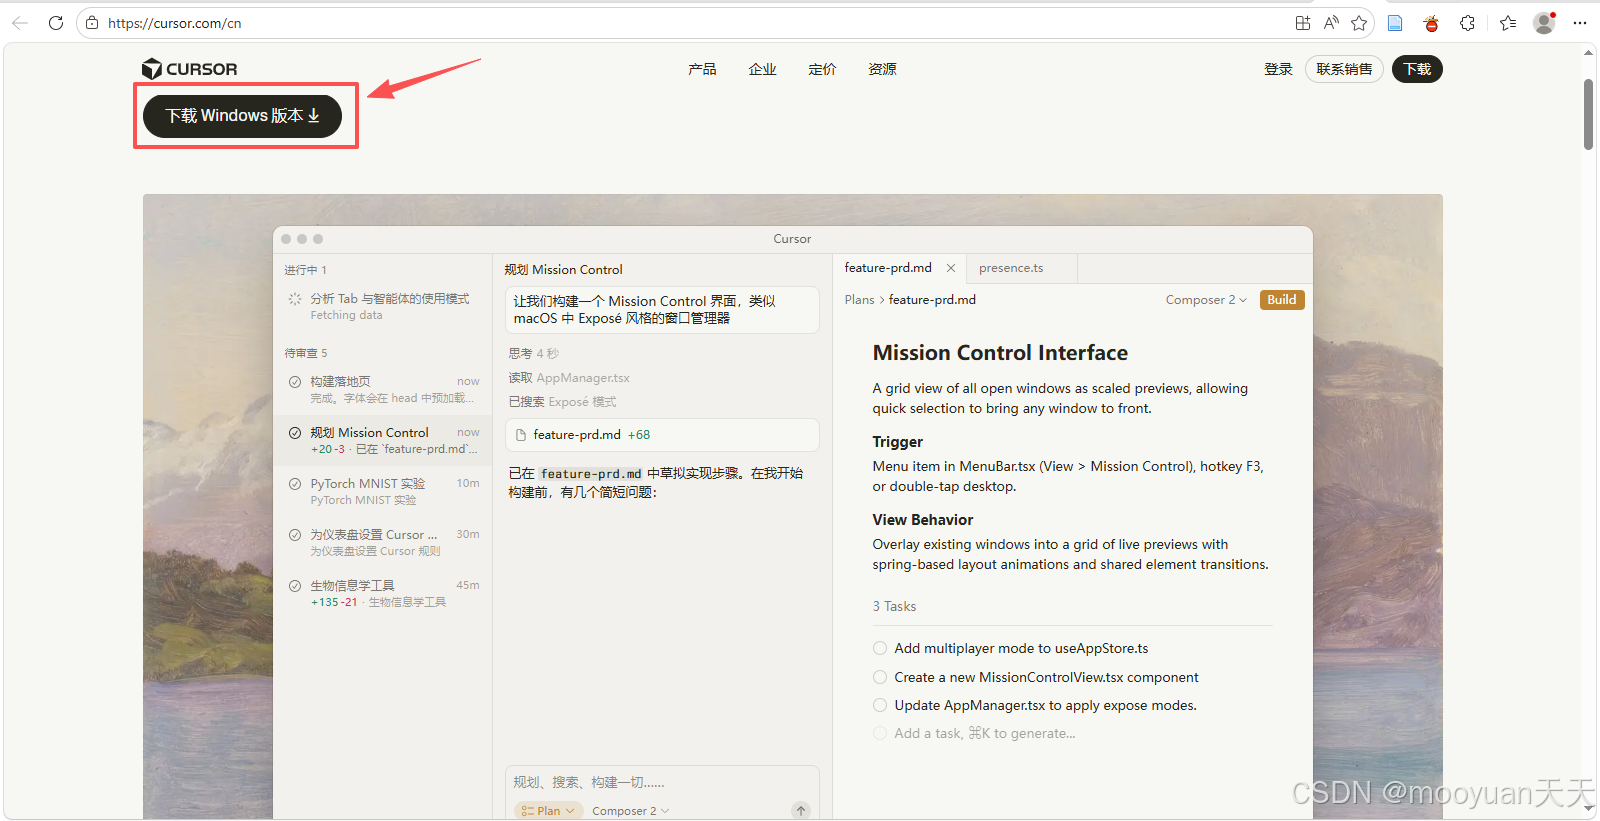The height and width of the screenshot is (821, 1600).
Task: Check the Create a new MissionControlView.tsx component task
Action: point(880,677)
